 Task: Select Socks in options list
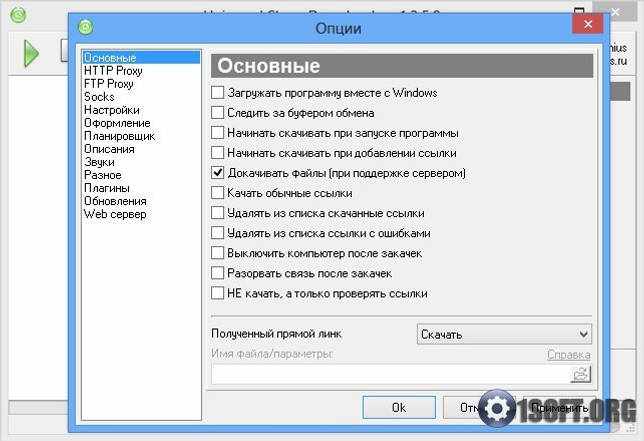tap(99, 97)
